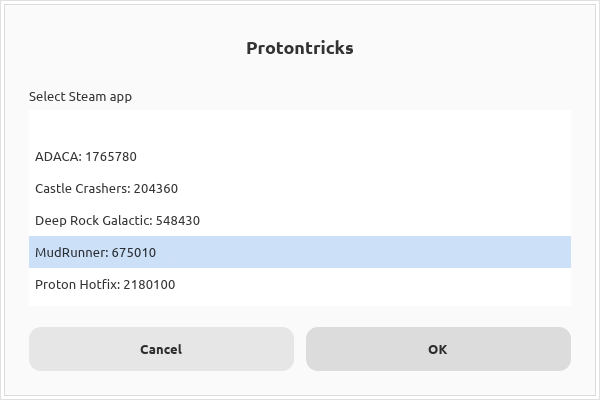Click the highlighted MudRunner row
The width and height of the screenshot is (600, 400).
[x=96, y=252]
